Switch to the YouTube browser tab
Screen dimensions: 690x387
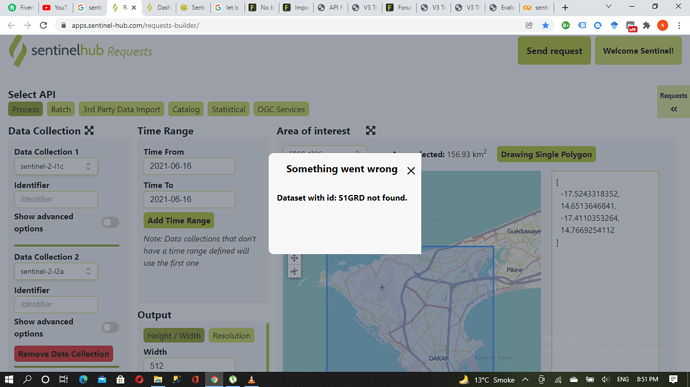pyautogui.click(x=55, y=7)
